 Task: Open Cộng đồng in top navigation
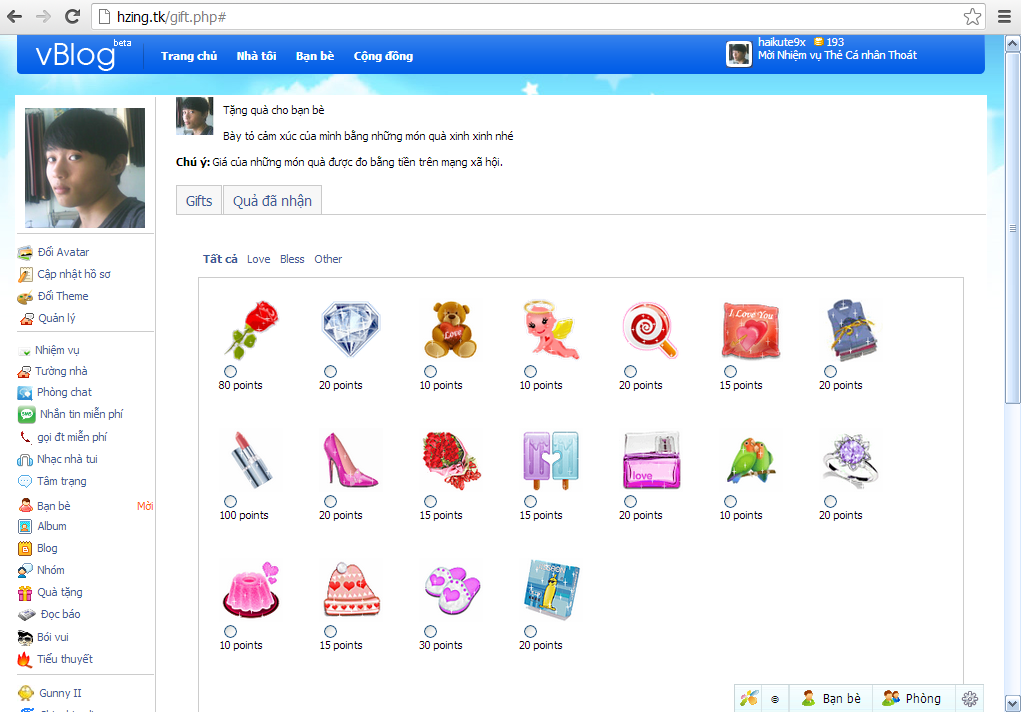383,56
